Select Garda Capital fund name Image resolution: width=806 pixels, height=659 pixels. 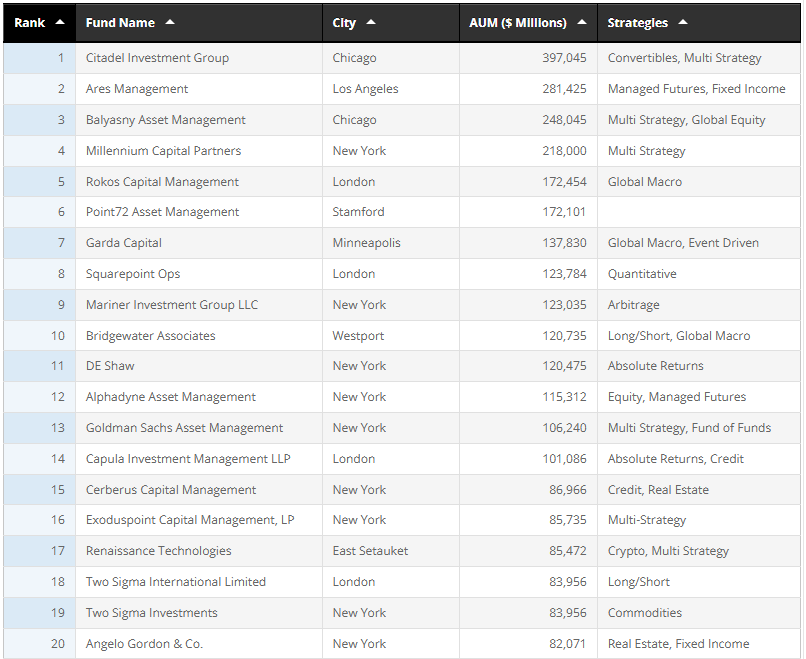tap(123, 243)
